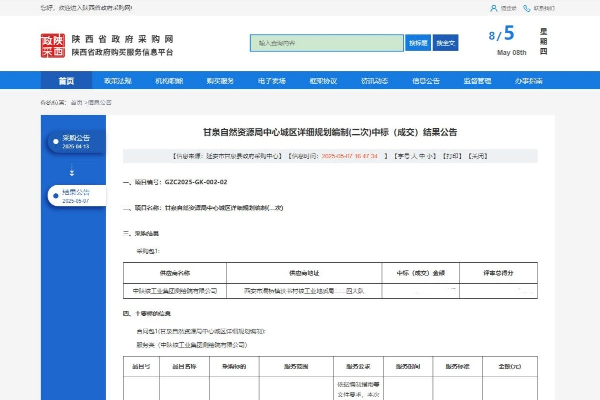Open the 框架协议 navigation item

323,81
